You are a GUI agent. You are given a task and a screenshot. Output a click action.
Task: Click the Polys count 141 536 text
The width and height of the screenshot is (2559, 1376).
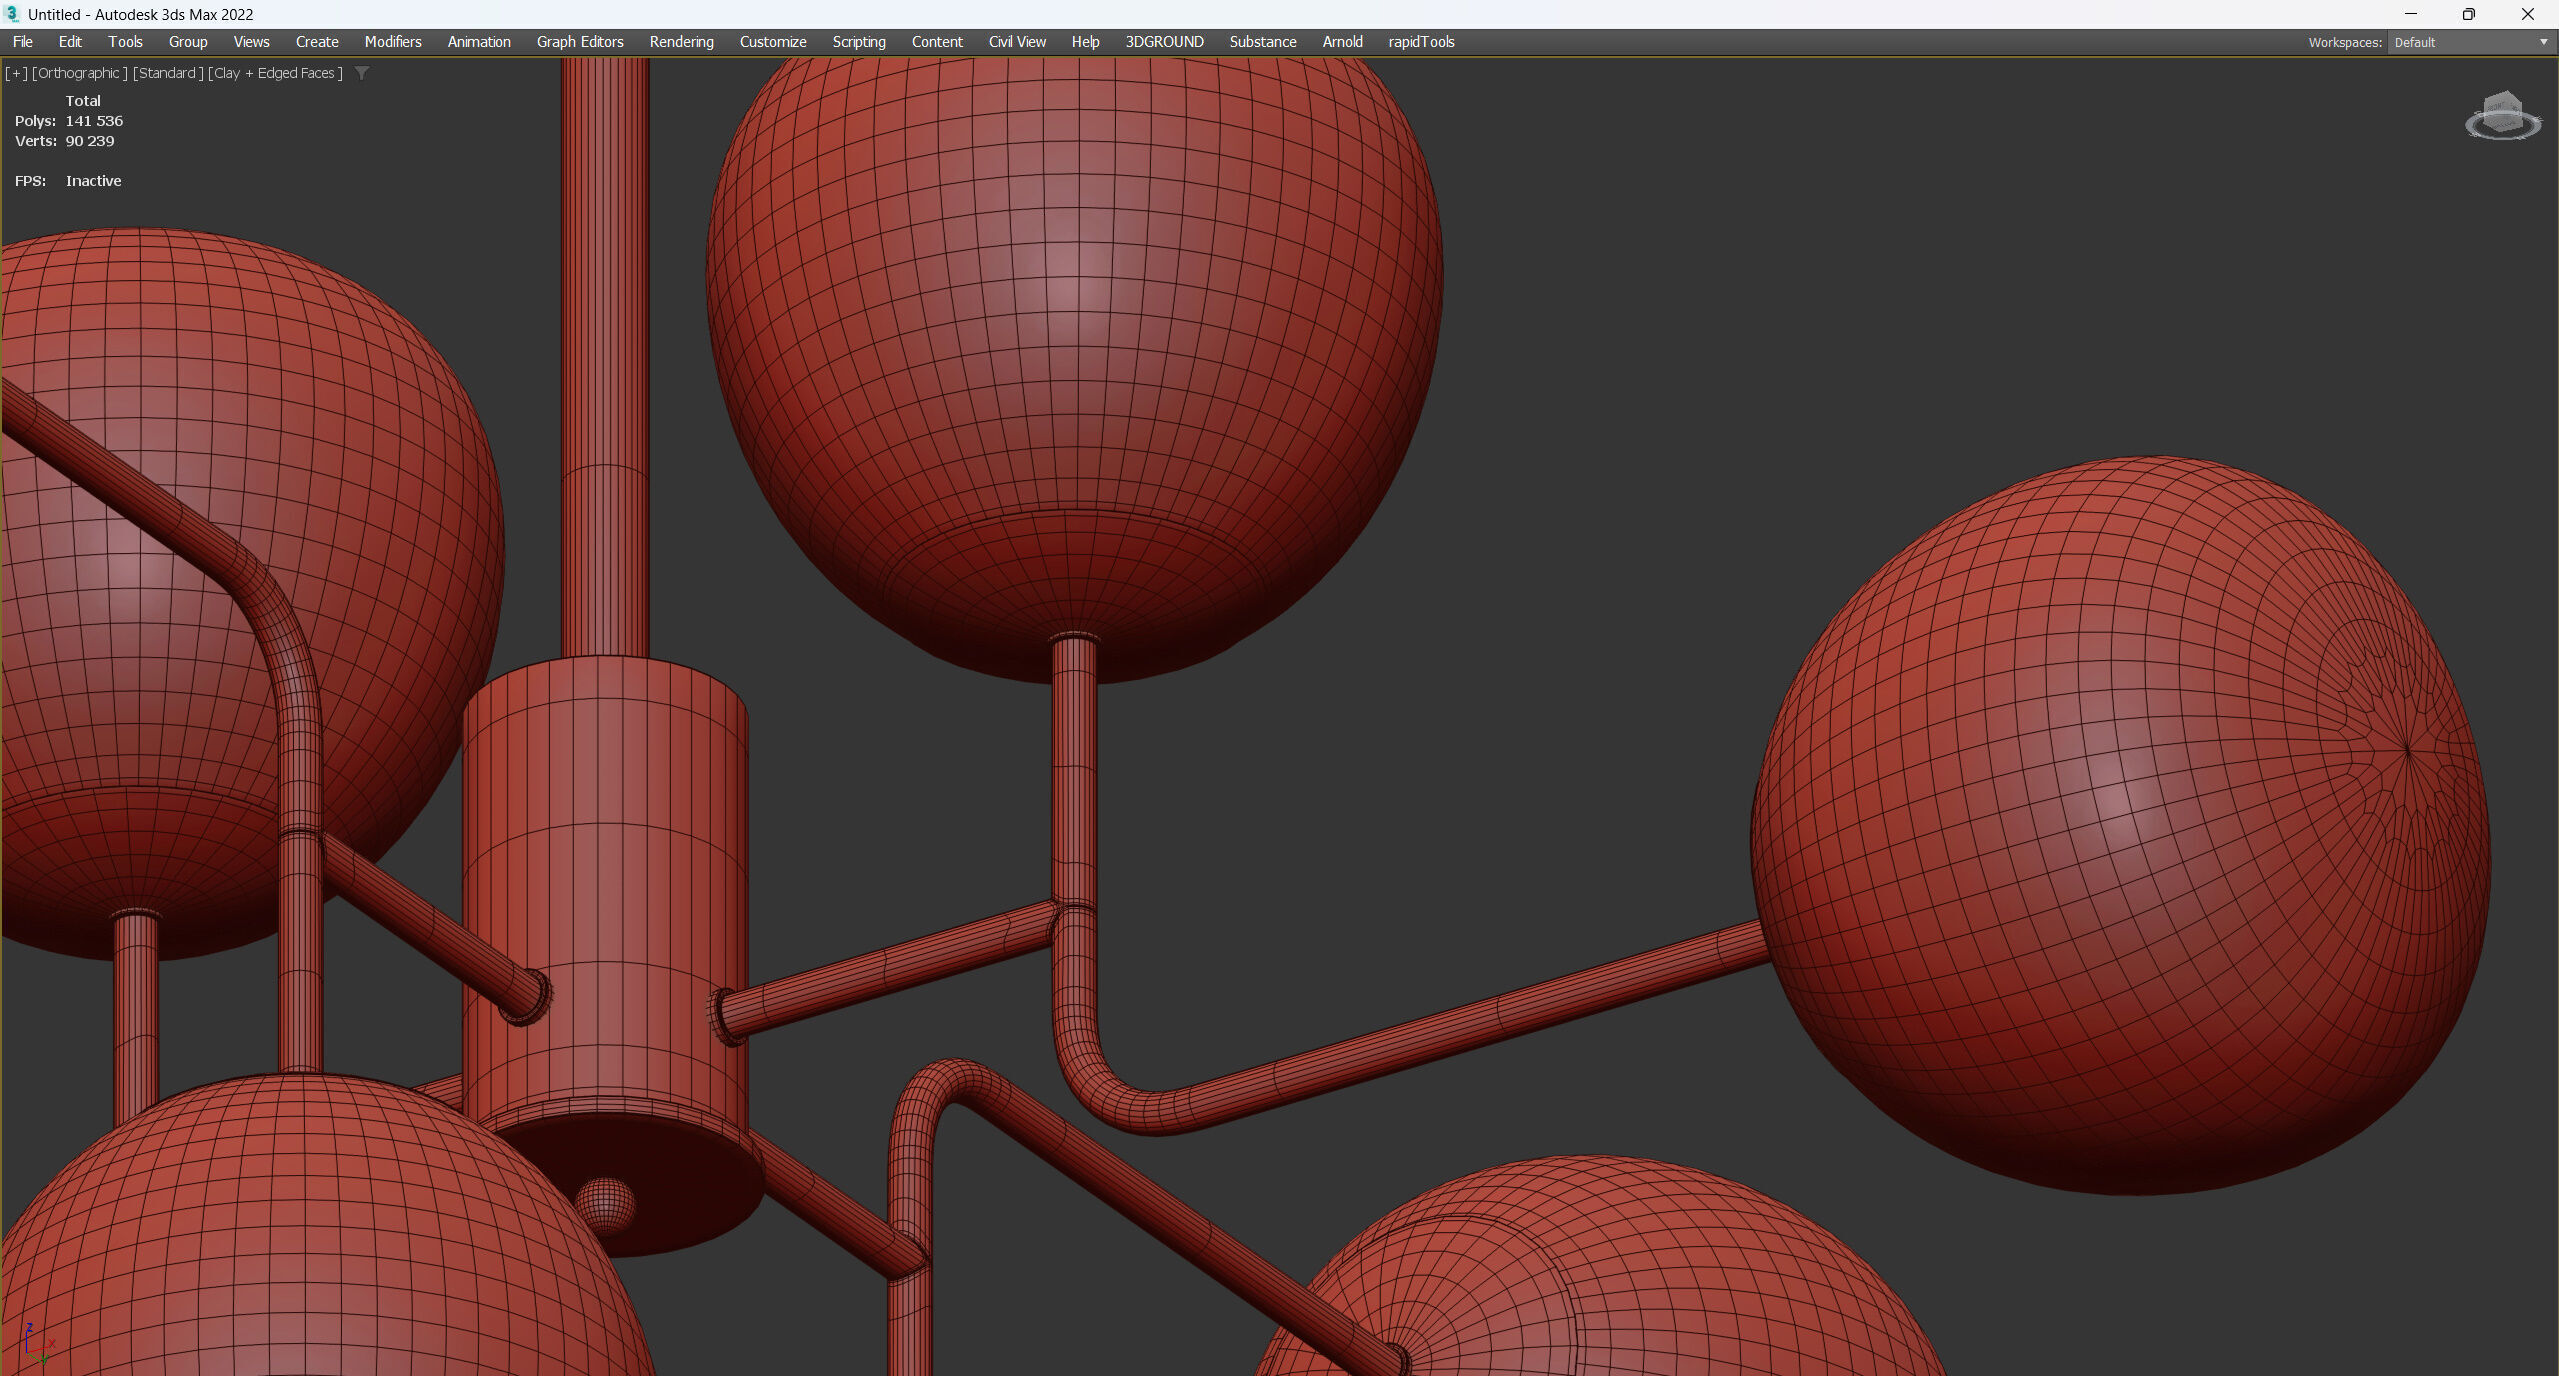point(69,121)
